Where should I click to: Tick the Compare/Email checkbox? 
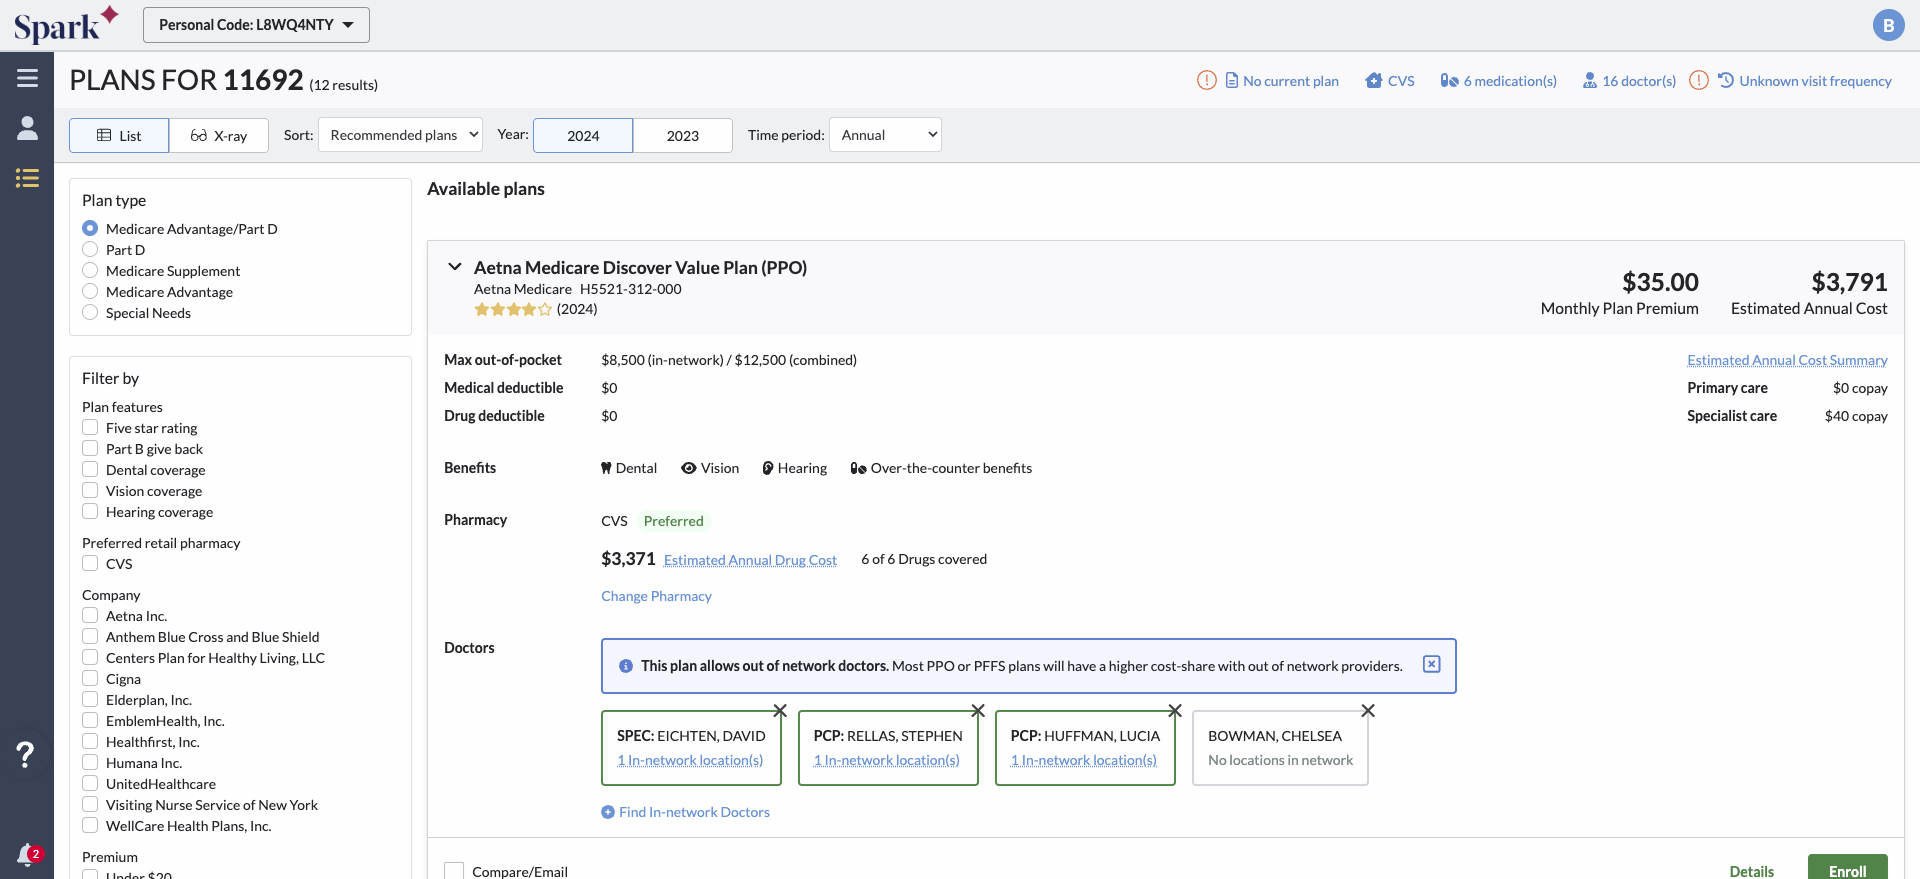(x=454, y=871)
